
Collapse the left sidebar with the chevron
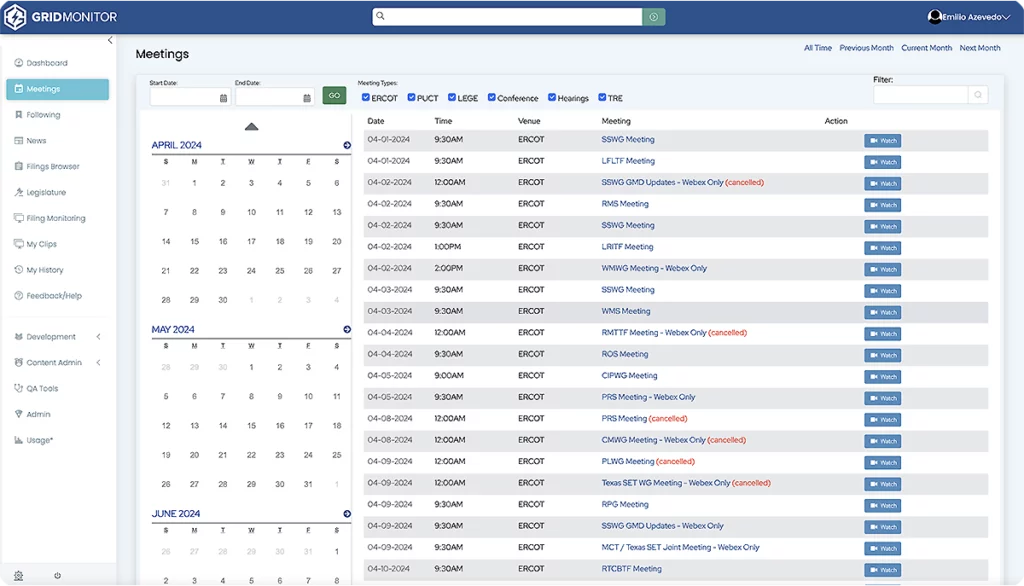[110, 41]
